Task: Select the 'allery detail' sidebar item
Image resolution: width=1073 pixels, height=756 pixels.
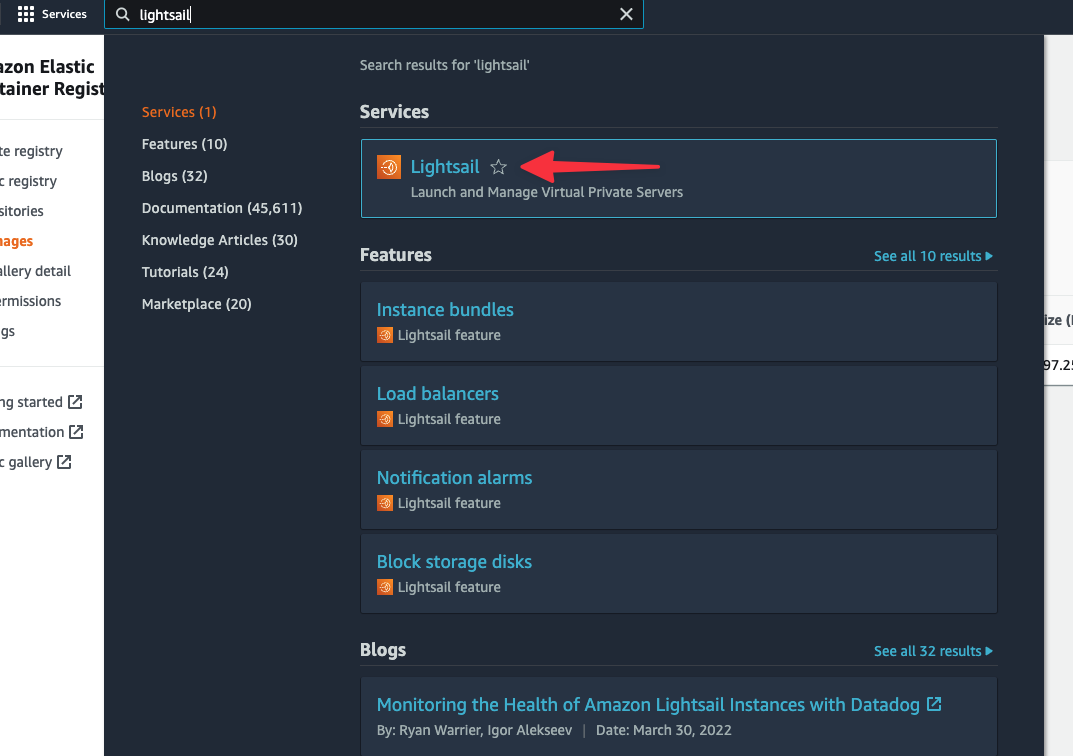Action: pos(35,272)
